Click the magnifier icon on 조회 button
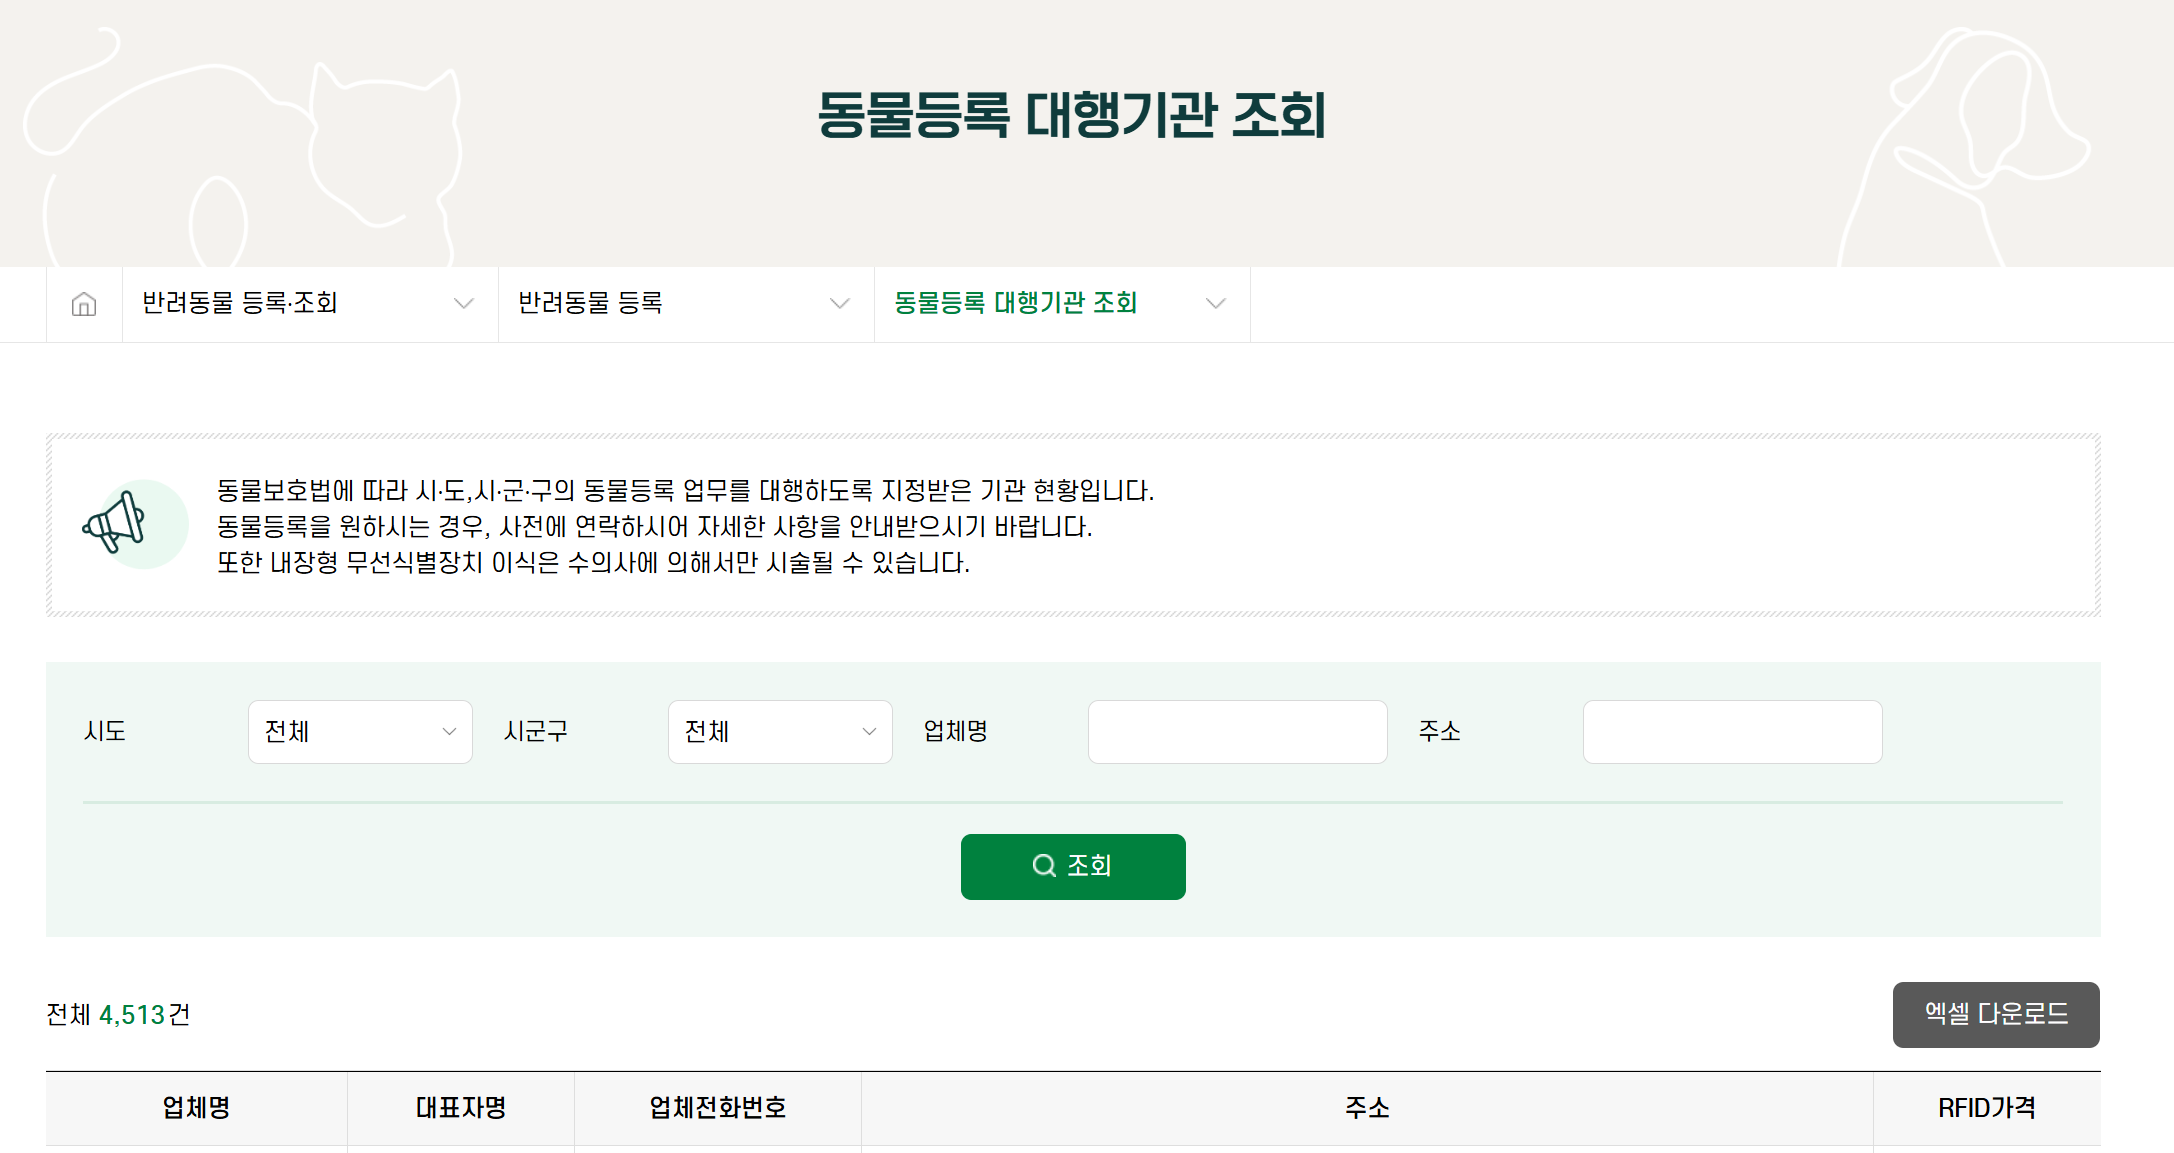This screenshot has height=1153, width=2174. [x=1043, y=866]
